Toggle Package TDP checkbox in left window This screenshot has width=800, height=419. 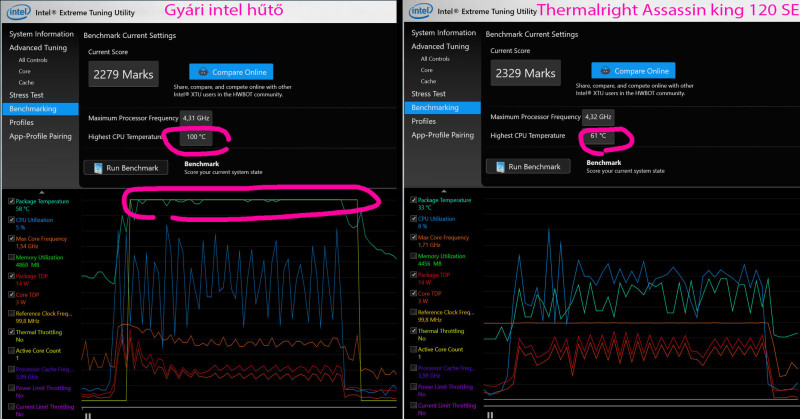click(x=11, y=276)
